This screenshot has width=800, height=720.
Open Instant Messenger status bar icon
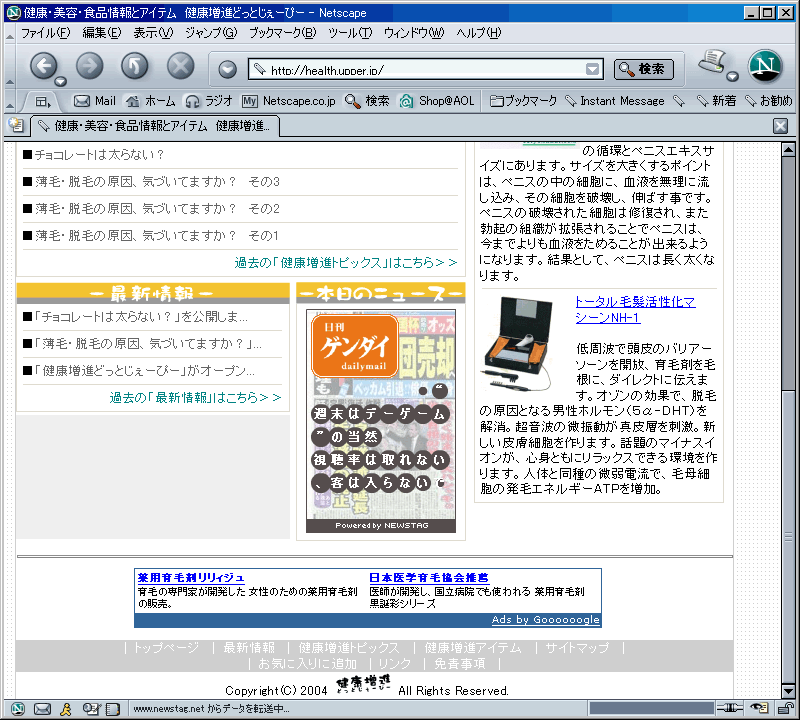(x=66, y=708)
